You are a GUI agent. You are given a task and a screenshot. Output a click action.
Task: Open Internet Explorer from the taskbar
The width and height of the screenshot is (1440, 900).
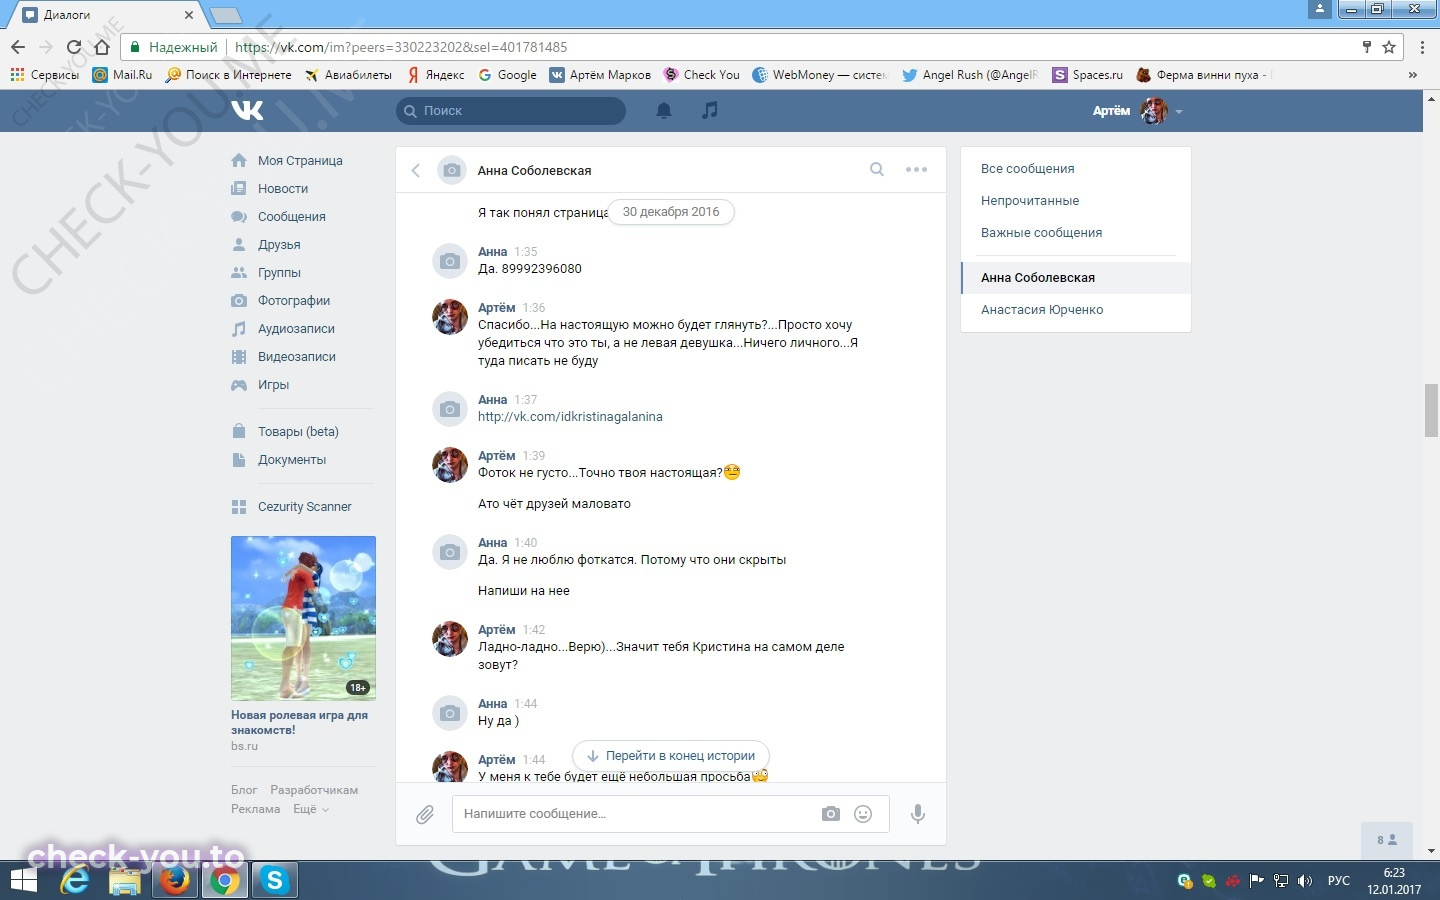[x=75, y=881]
